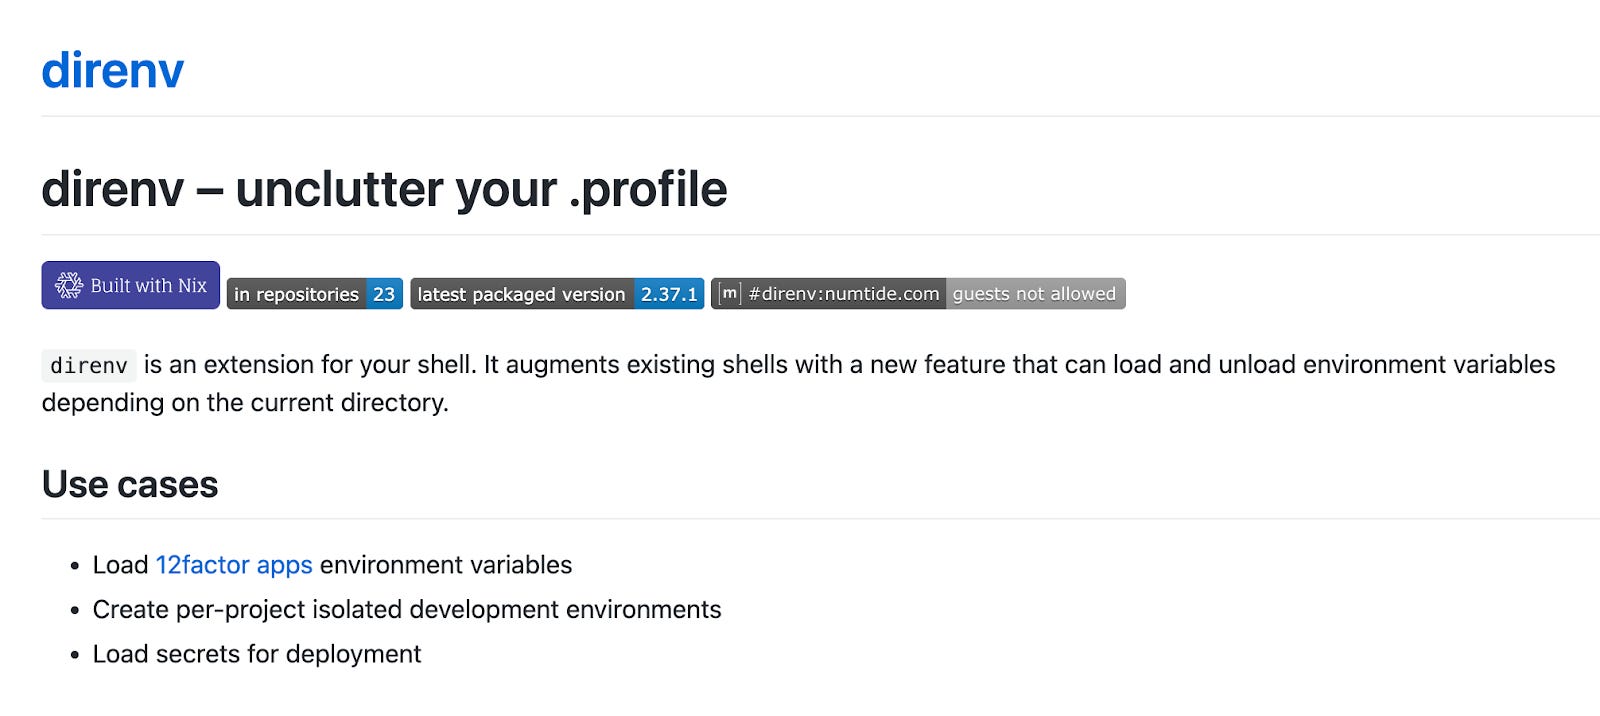
Task: Click the "Load secrets for deployment" list item
Action: pos(257,654)
